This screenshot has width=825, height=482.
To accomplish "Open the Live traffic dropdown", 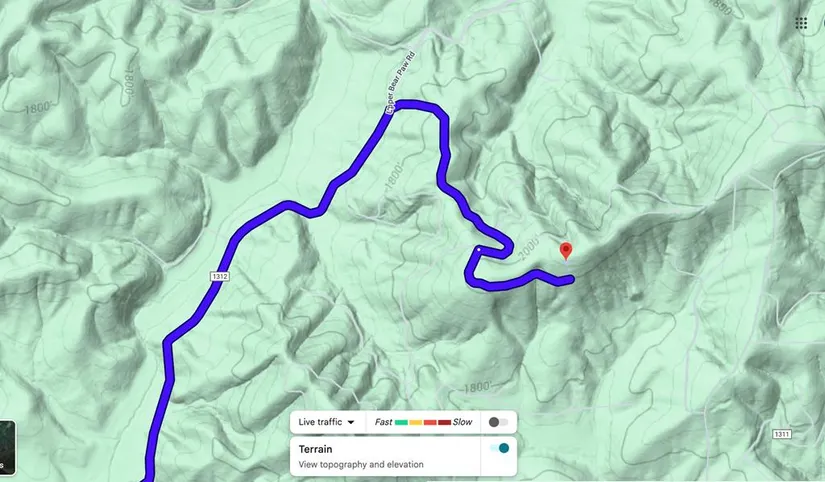I will click(326, 422).
